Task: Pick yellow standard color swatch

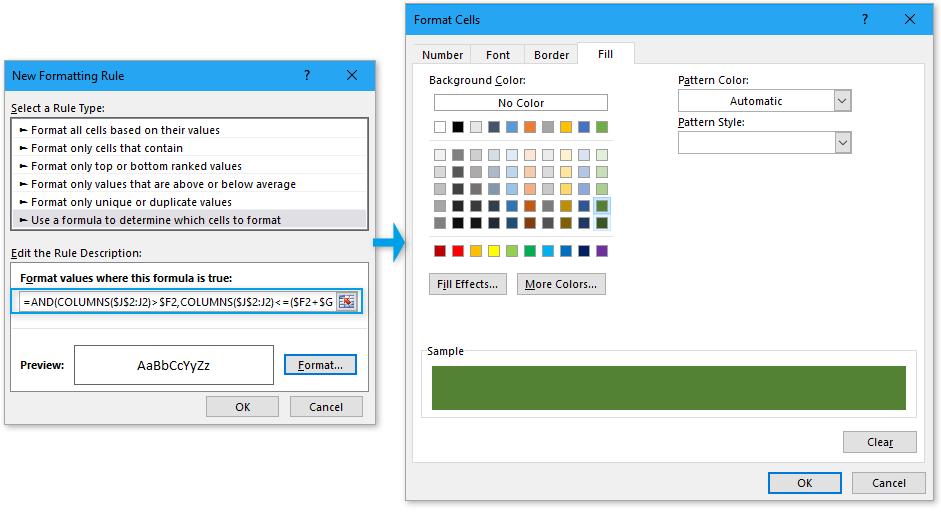Action: click(494, 251)
